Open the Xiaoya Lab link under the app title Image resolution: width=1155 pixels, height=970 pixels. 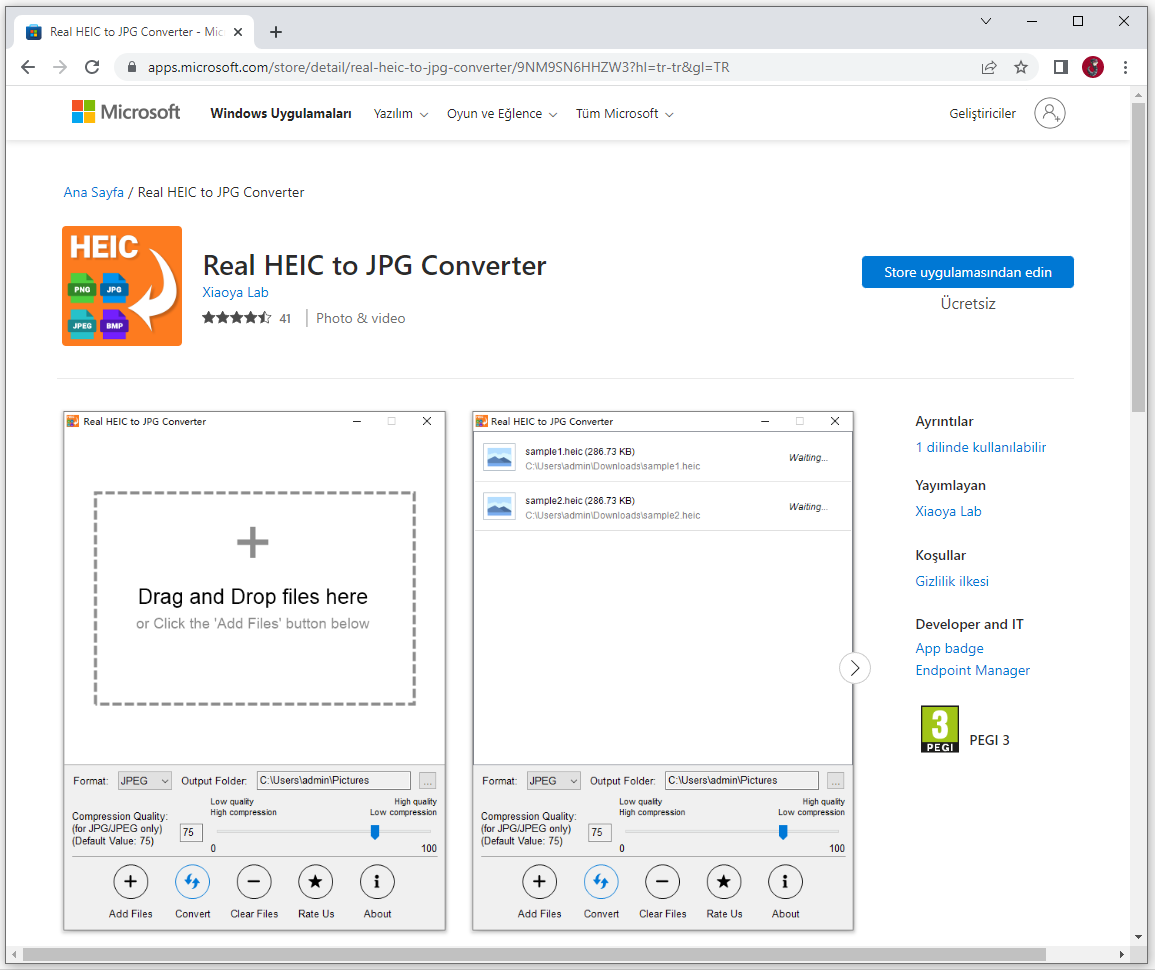[235, 293]
